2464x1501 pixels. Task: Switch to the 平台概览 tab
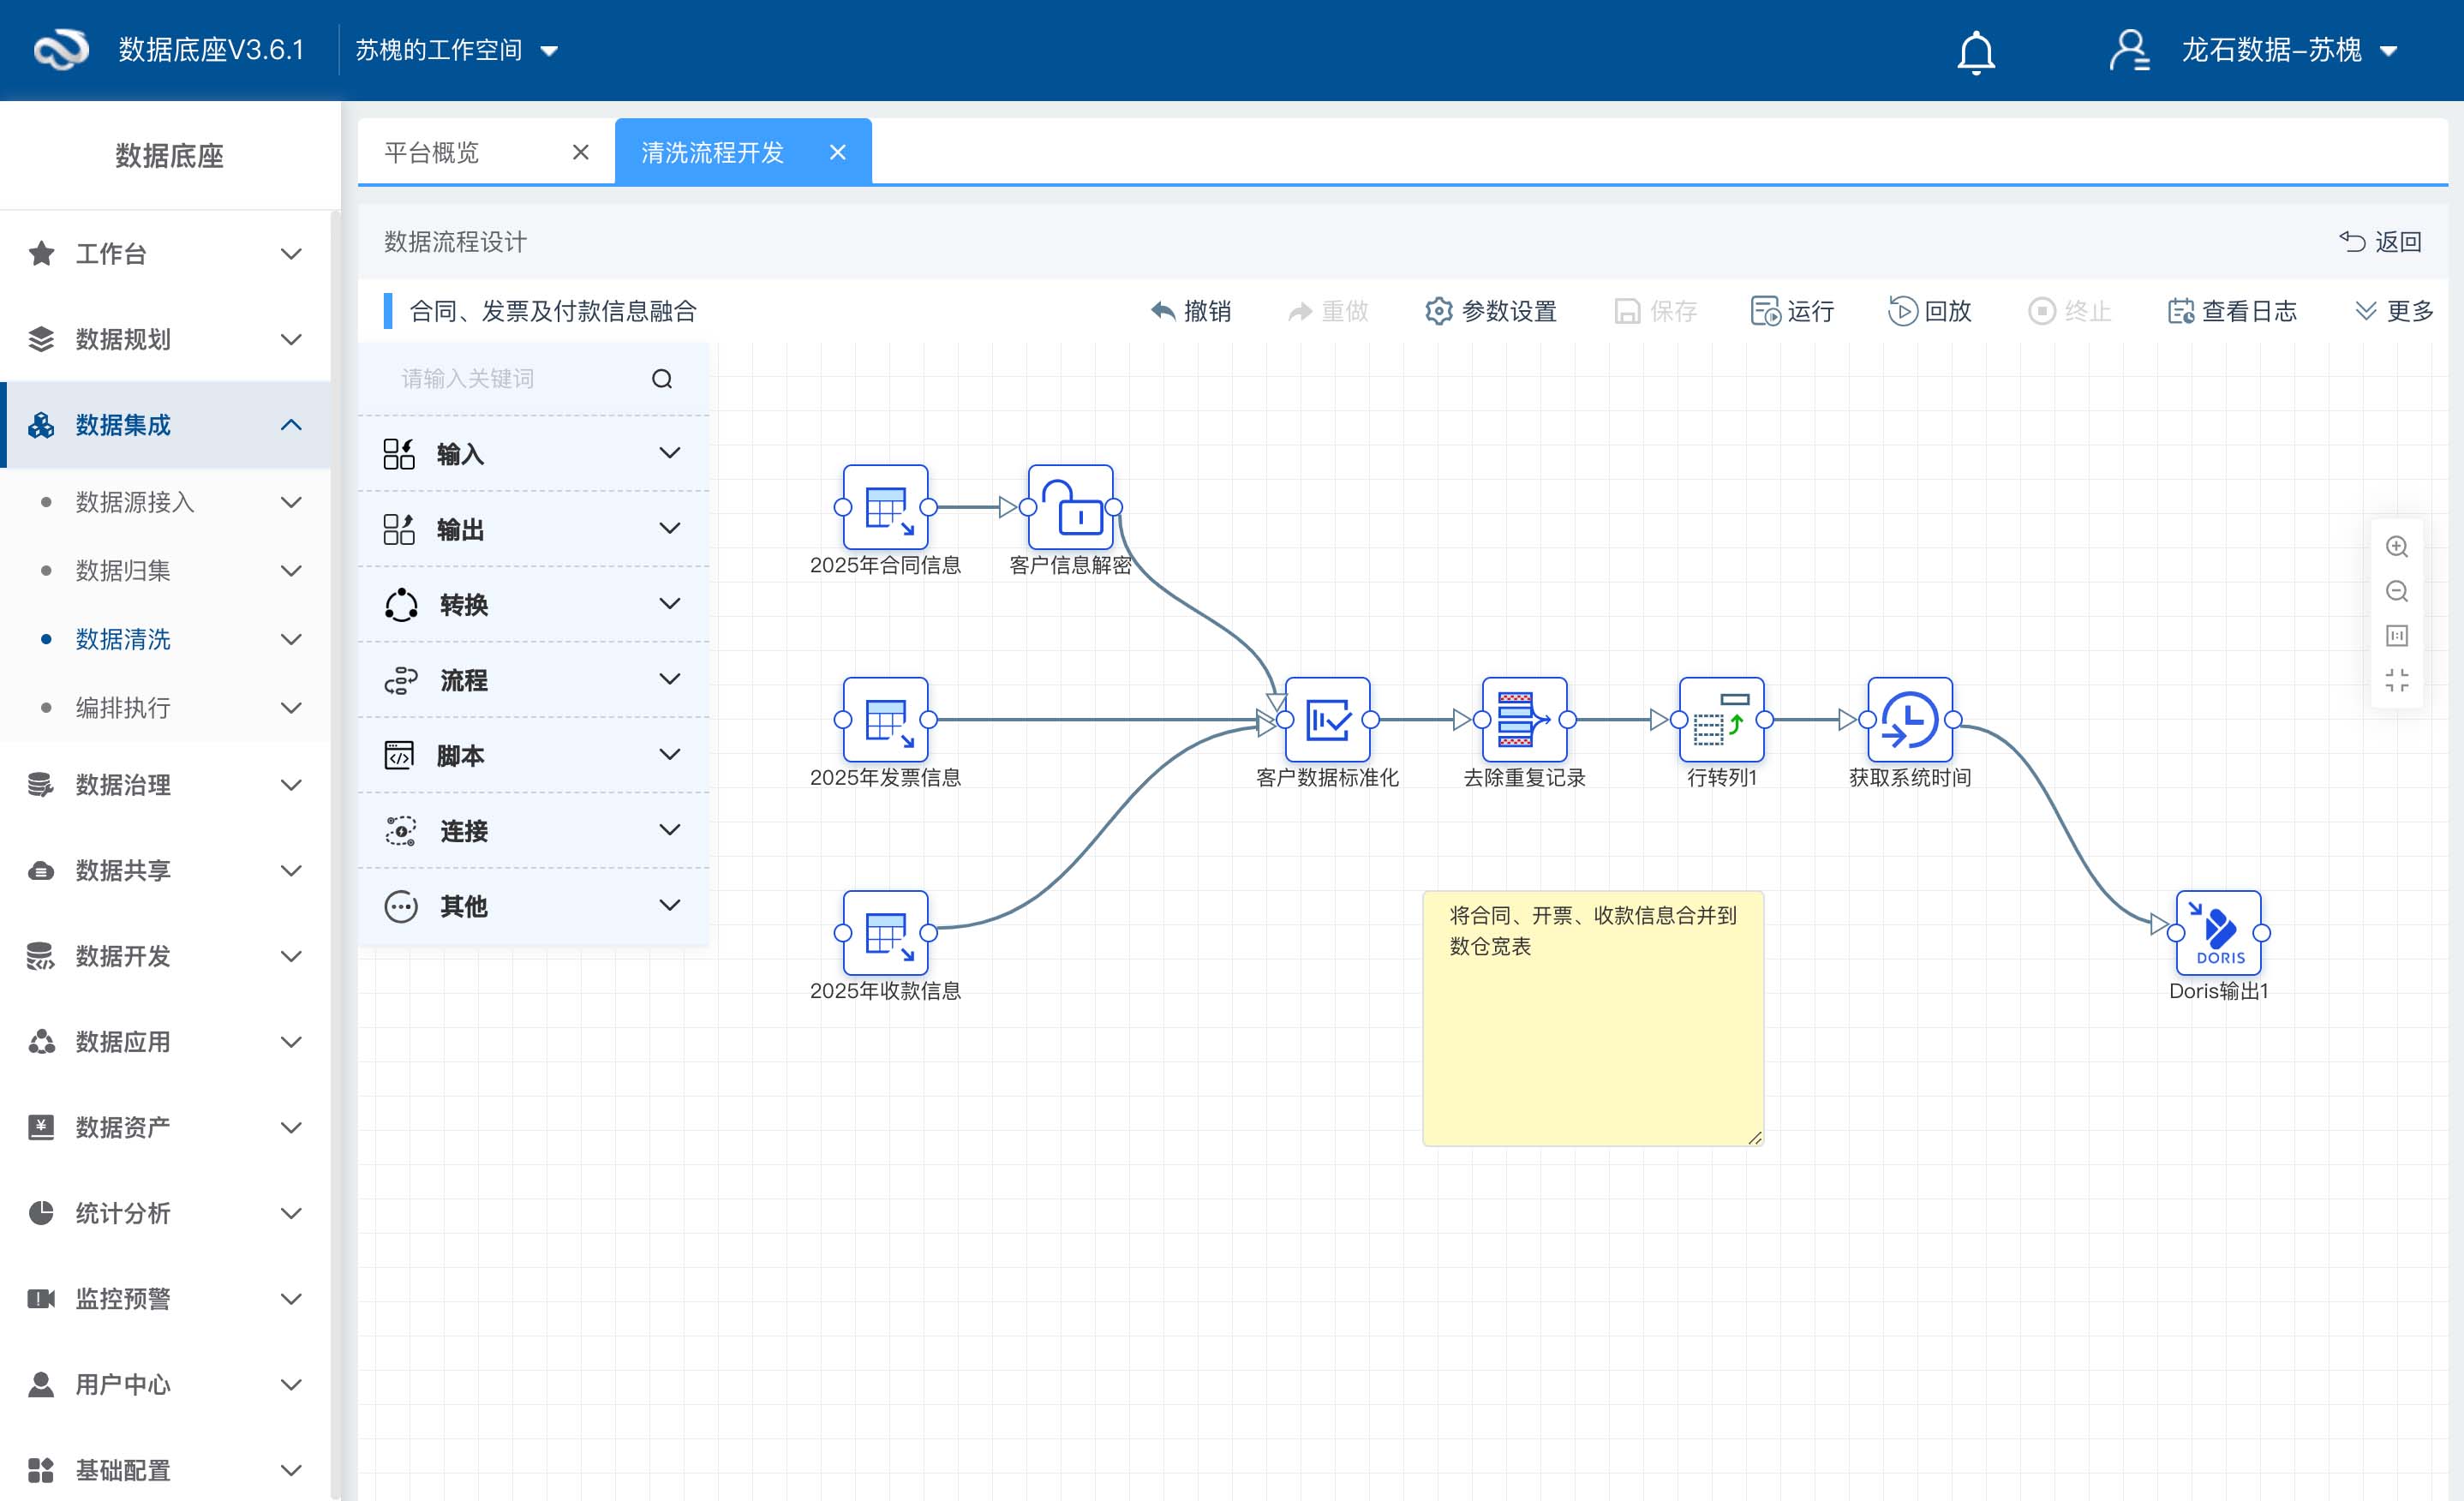pyautogui.click(x=432, y=153)
